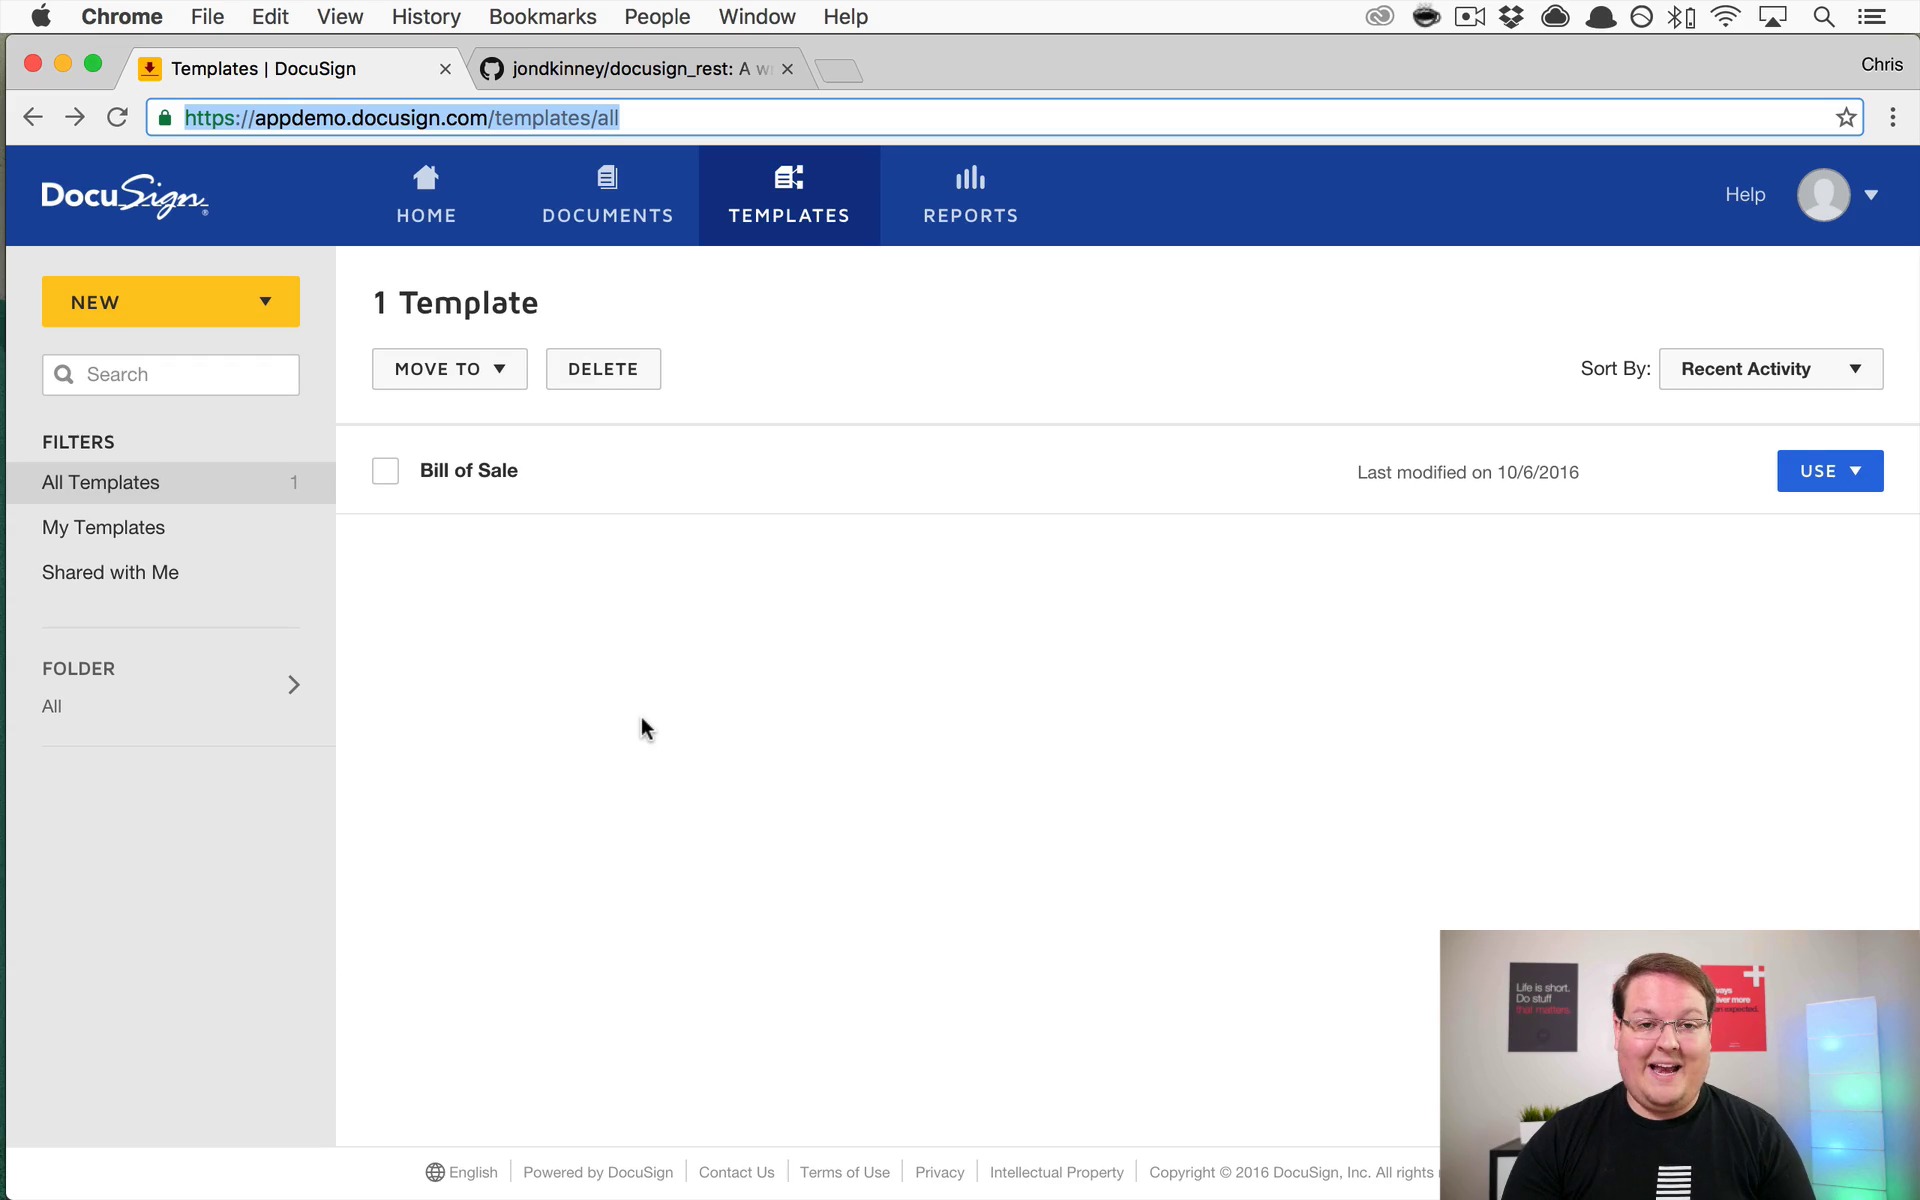Click the browser back arrow
The image size is (1920, 1200).
click(33, 117)
